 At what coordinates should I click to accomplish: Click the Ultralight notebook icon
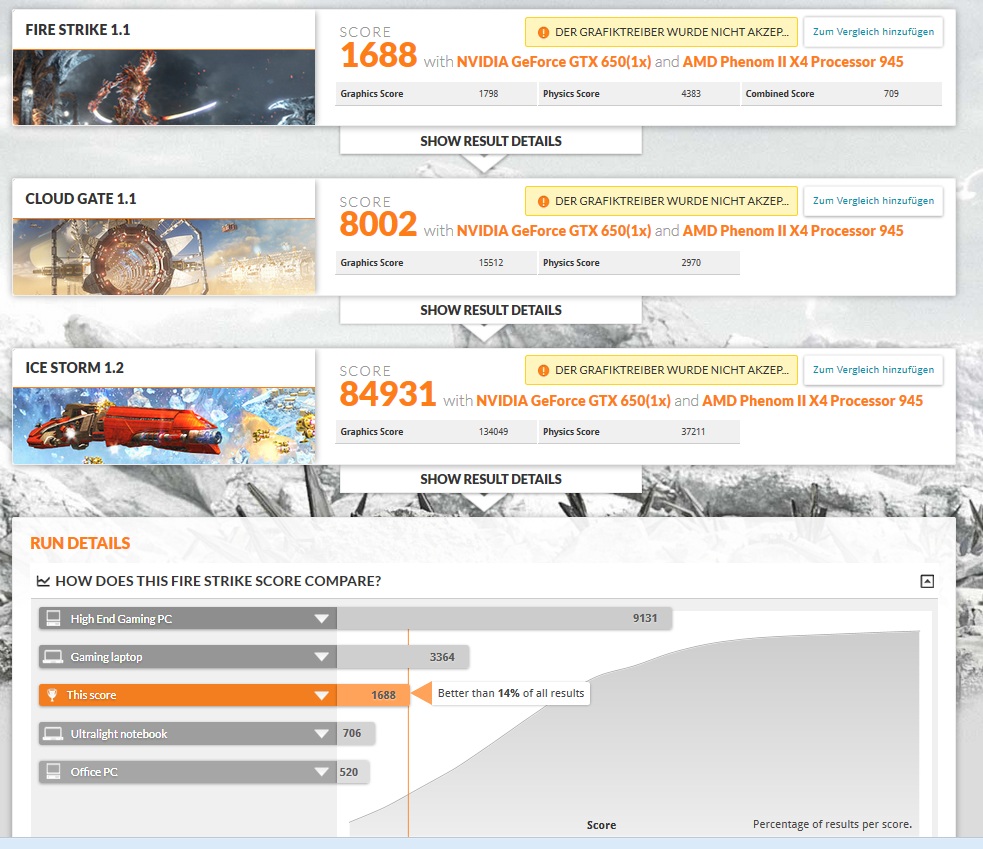click(x=52, y=734)
